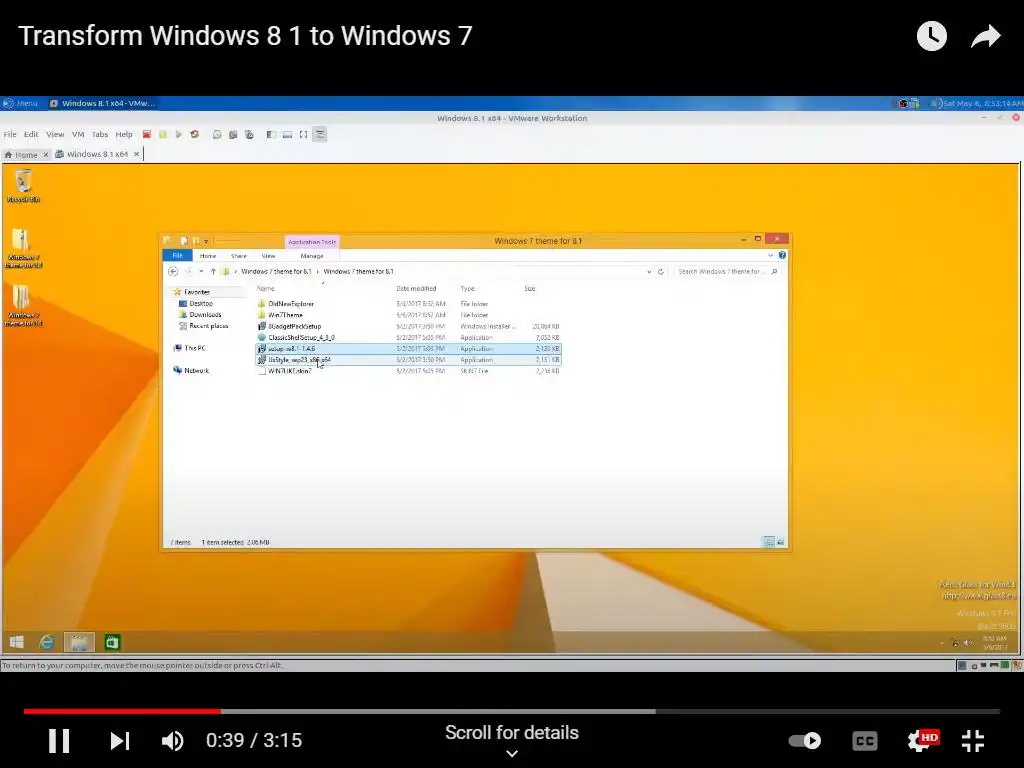Screen dimensions: 1024x768
Task: Click the red power off VMware toolbar icon
Action: tap(147, 135)
